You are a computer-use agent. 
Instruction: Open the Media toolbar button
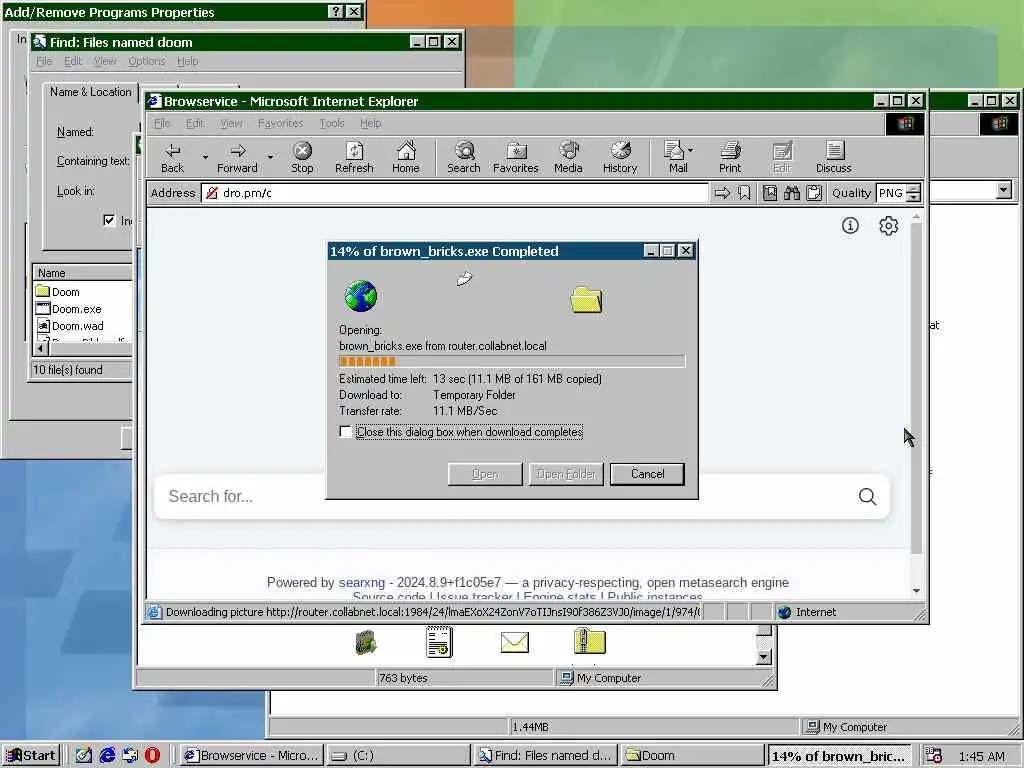pyautogui.click(x=568, y=157)
